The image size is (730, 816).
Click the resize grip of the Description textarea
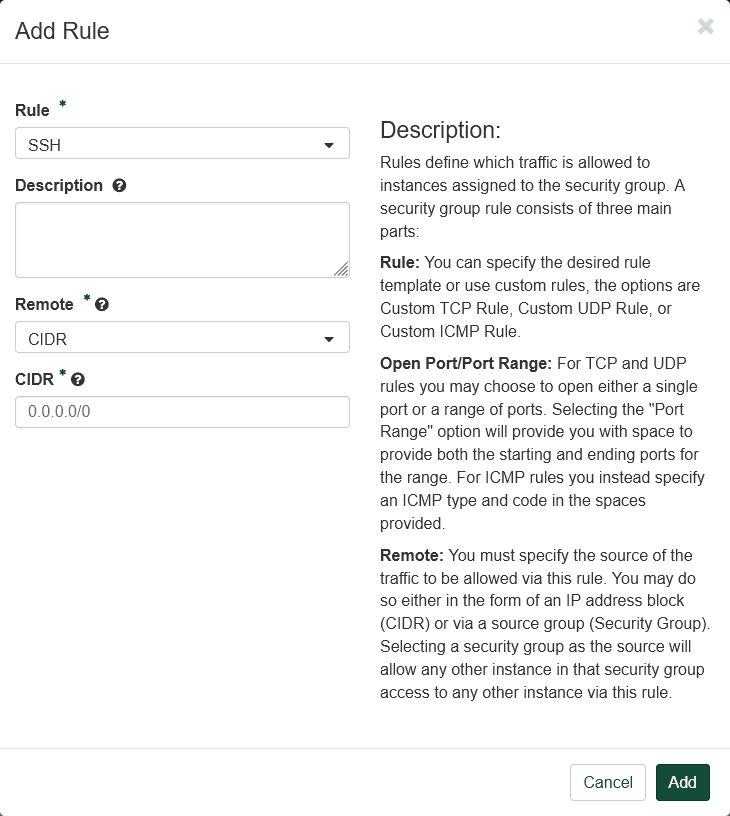coord(341,268)
